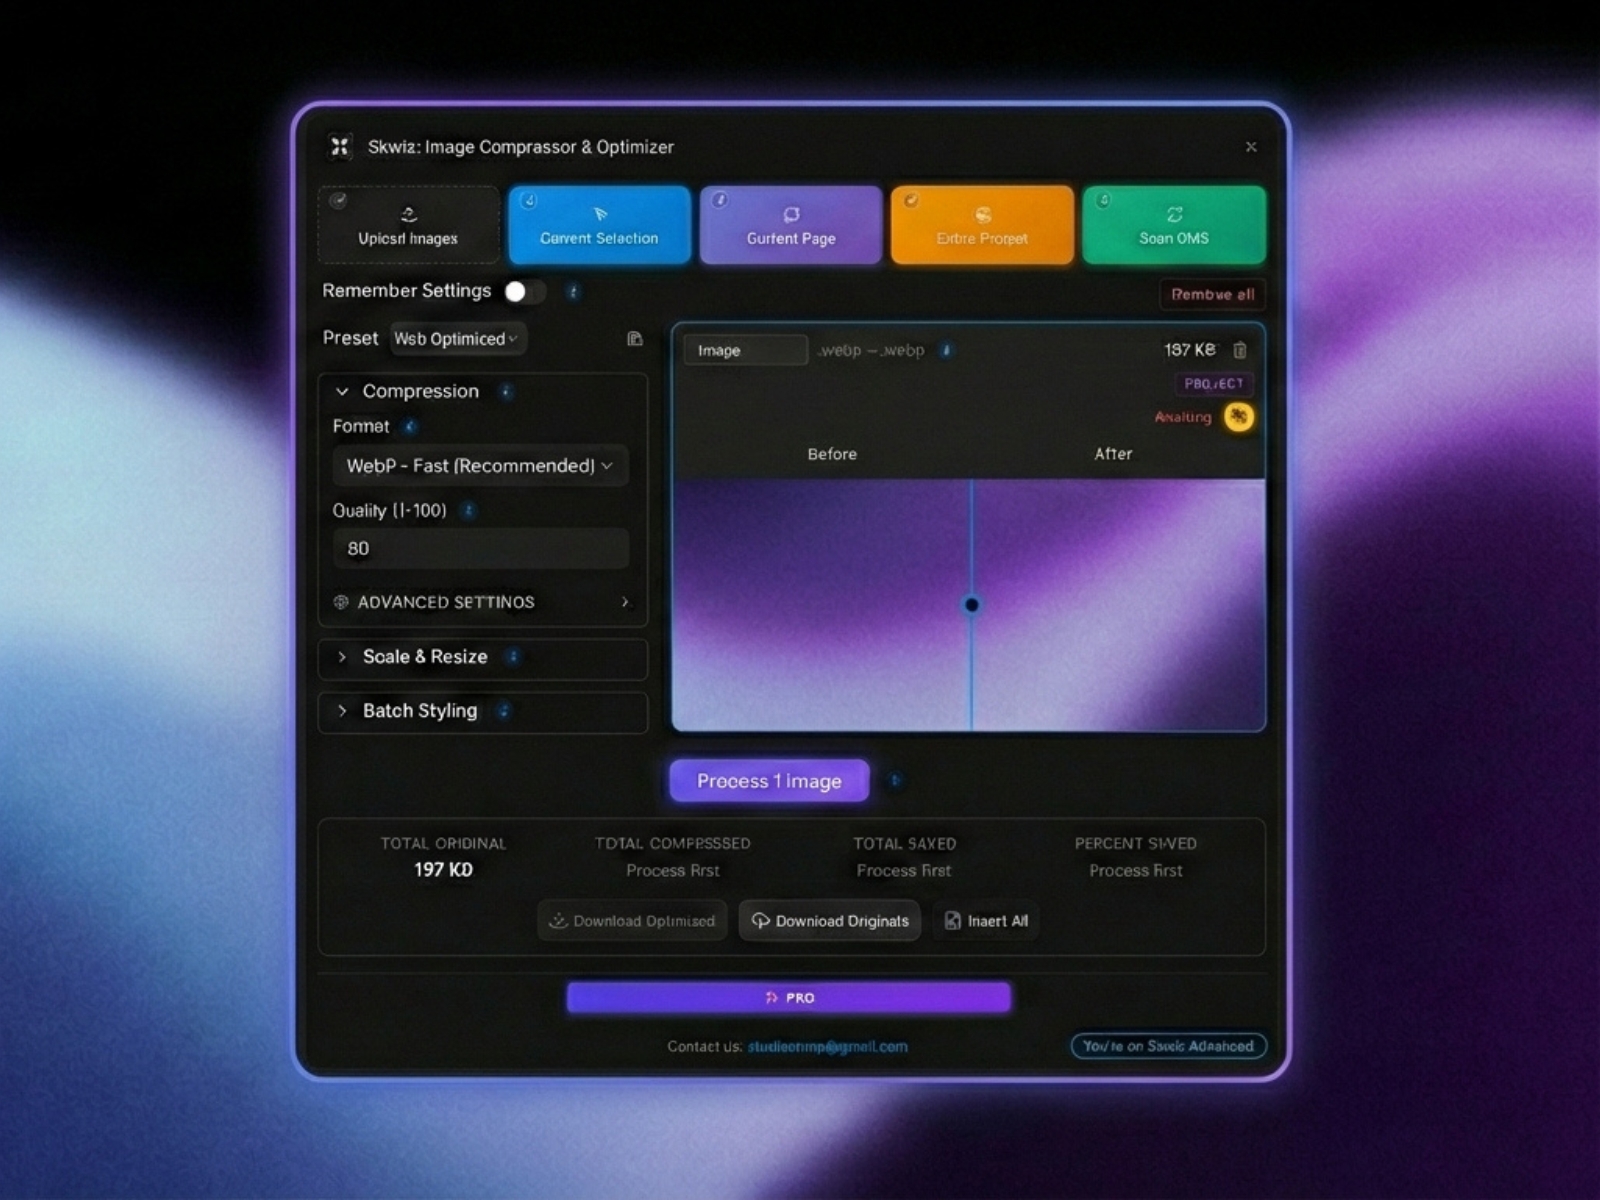Open the Advanced Settings gear icon
The width and height of the screenshot is (1600, 1200).
[343, 602]
